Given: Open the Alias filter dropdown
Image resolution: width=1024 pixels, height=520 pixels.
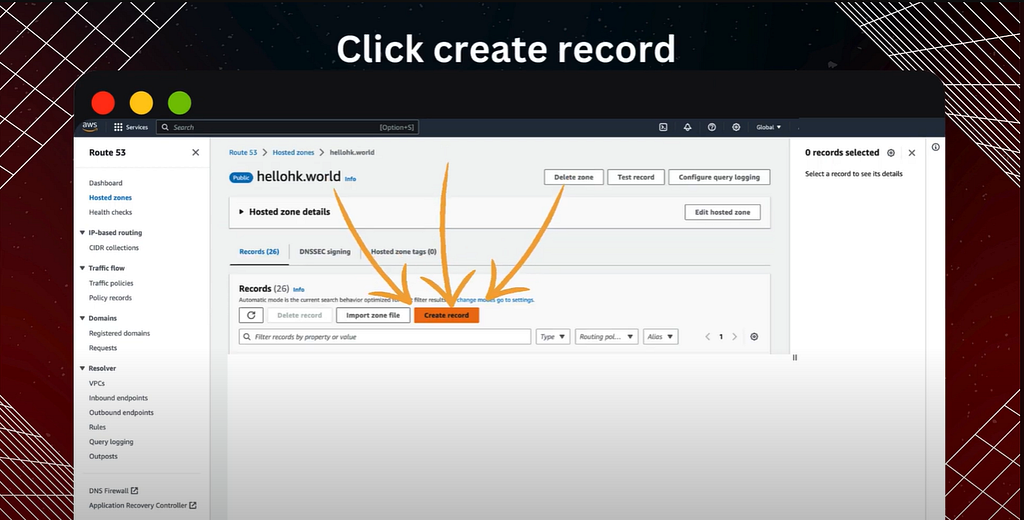Looking at the screenshot, I should 660,336.
